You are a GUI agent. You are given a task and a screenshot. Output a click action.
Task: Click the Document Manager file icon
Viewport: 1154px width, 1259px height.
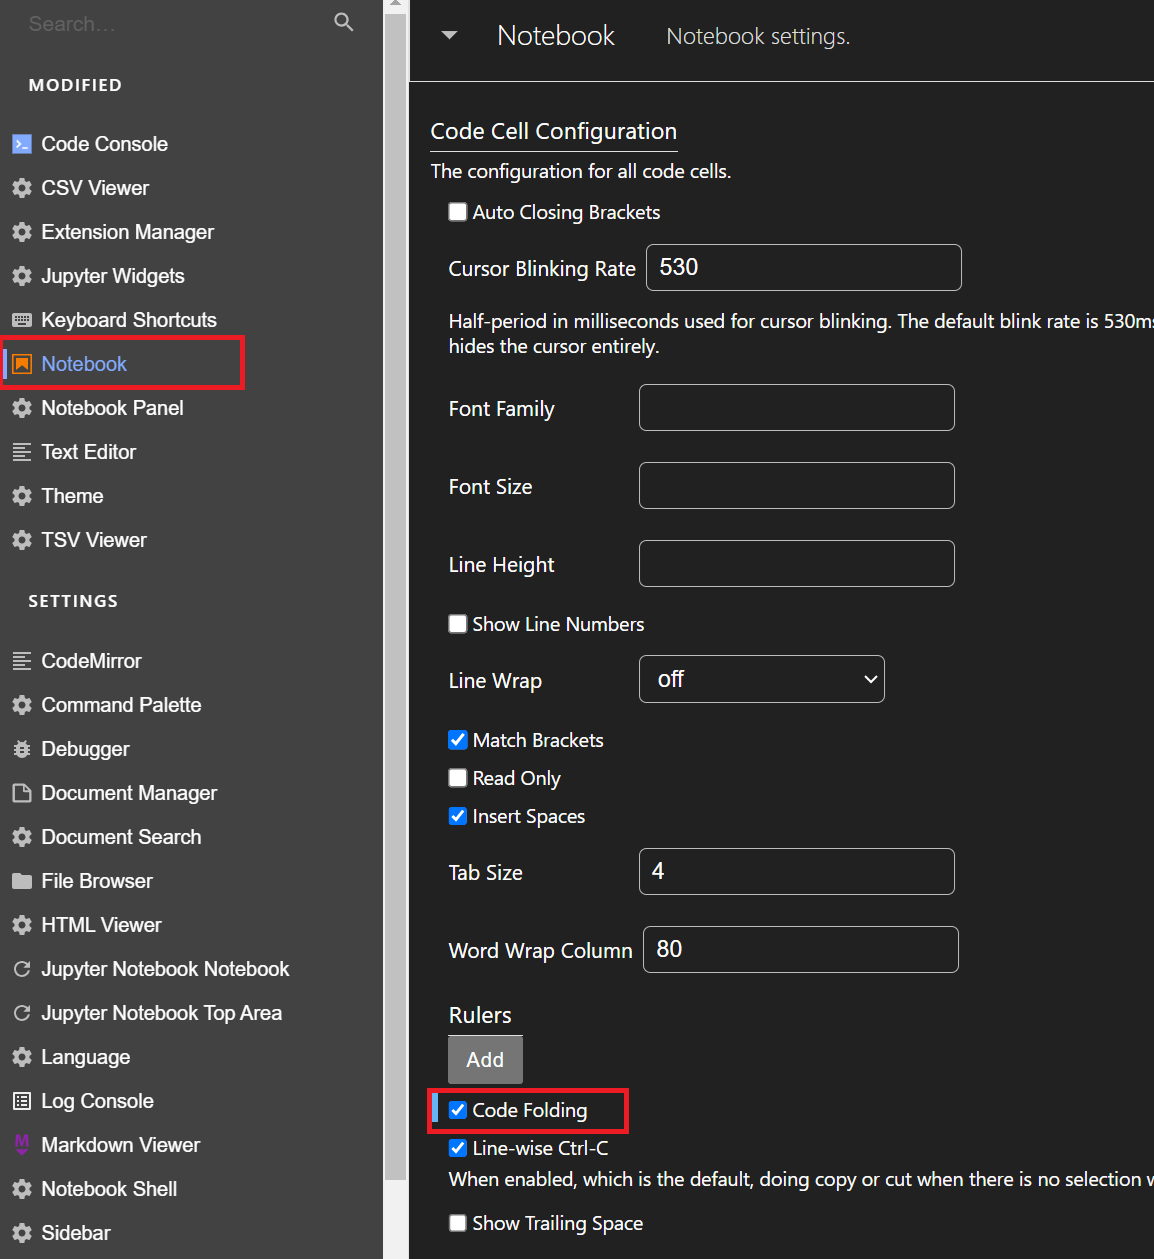tap(22, 793)
